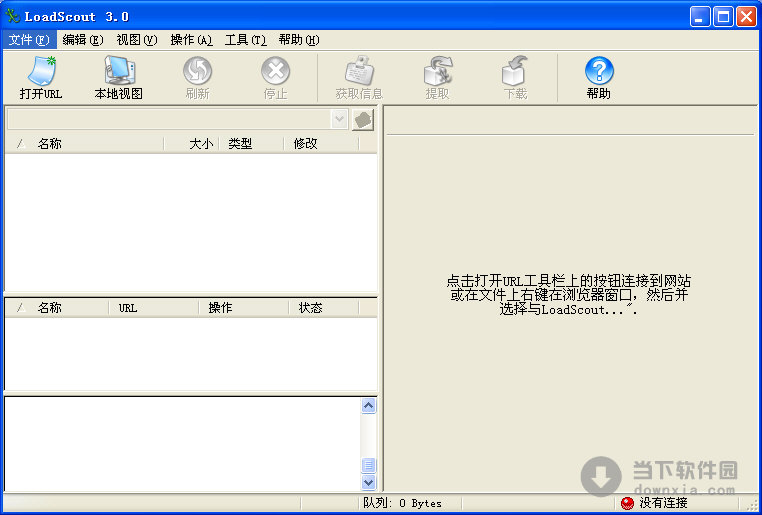Click the 没有连接 status bar text
Viewport: 762px width, 515px height.
pos(664,503)
